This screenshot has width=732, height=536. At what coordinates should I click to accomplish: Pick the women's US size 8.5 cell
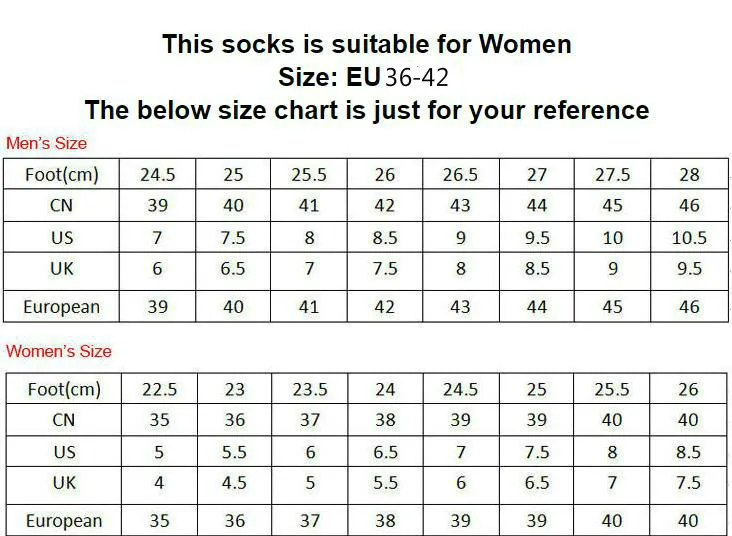click(x=689, y=452)
